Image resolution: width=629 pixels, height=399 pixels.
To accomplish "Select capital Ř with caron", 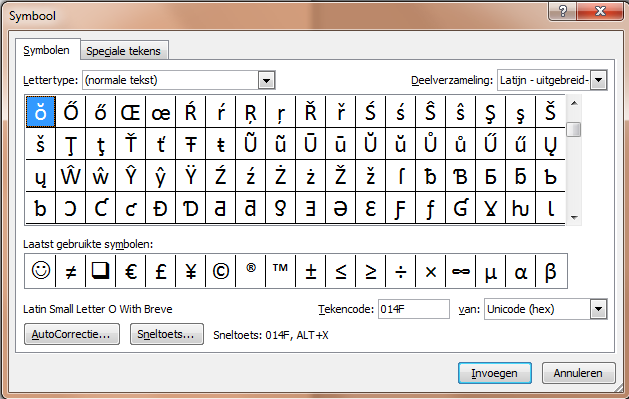I will coord(310,112).
